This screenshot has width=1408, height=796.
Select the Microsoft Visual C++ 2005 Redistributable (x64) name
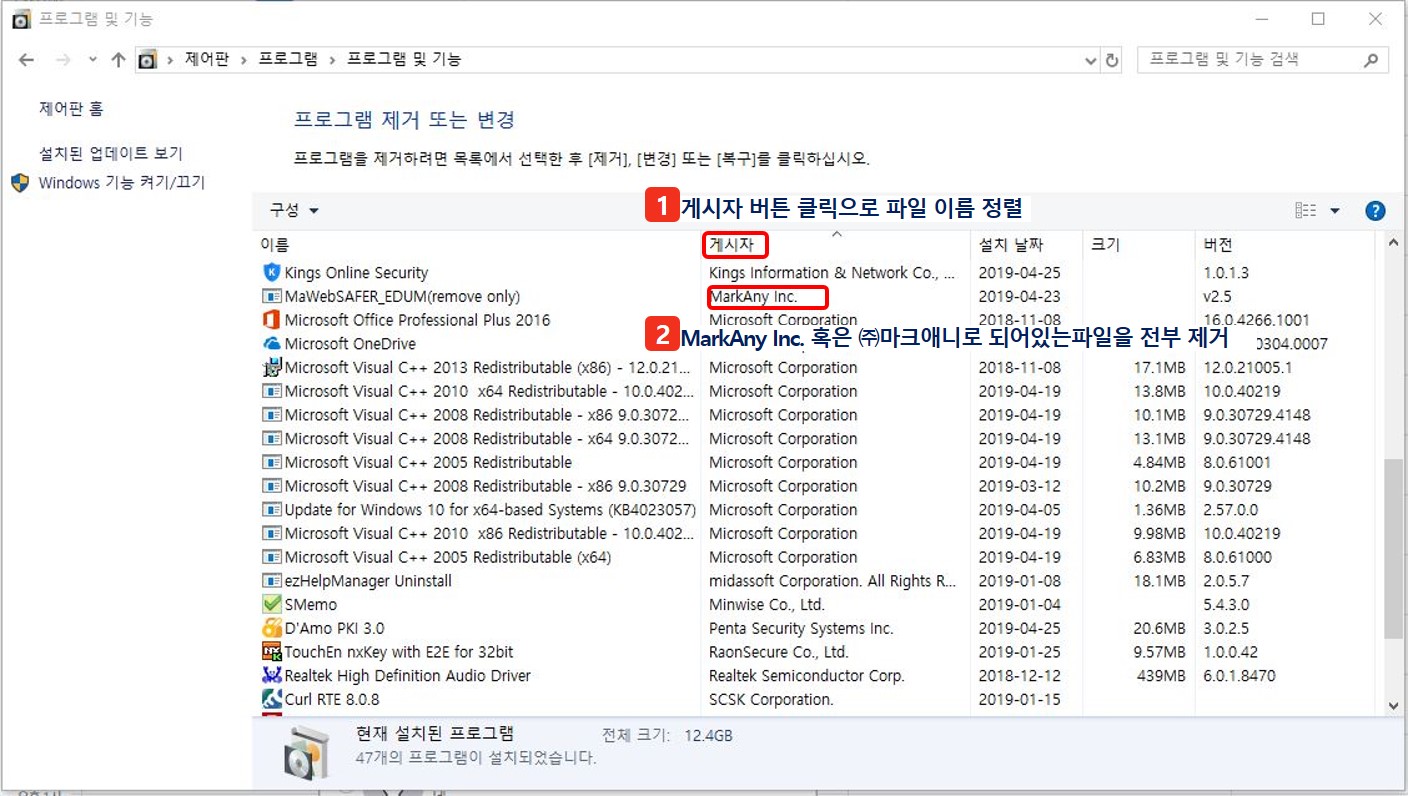(x=448, y=557)
